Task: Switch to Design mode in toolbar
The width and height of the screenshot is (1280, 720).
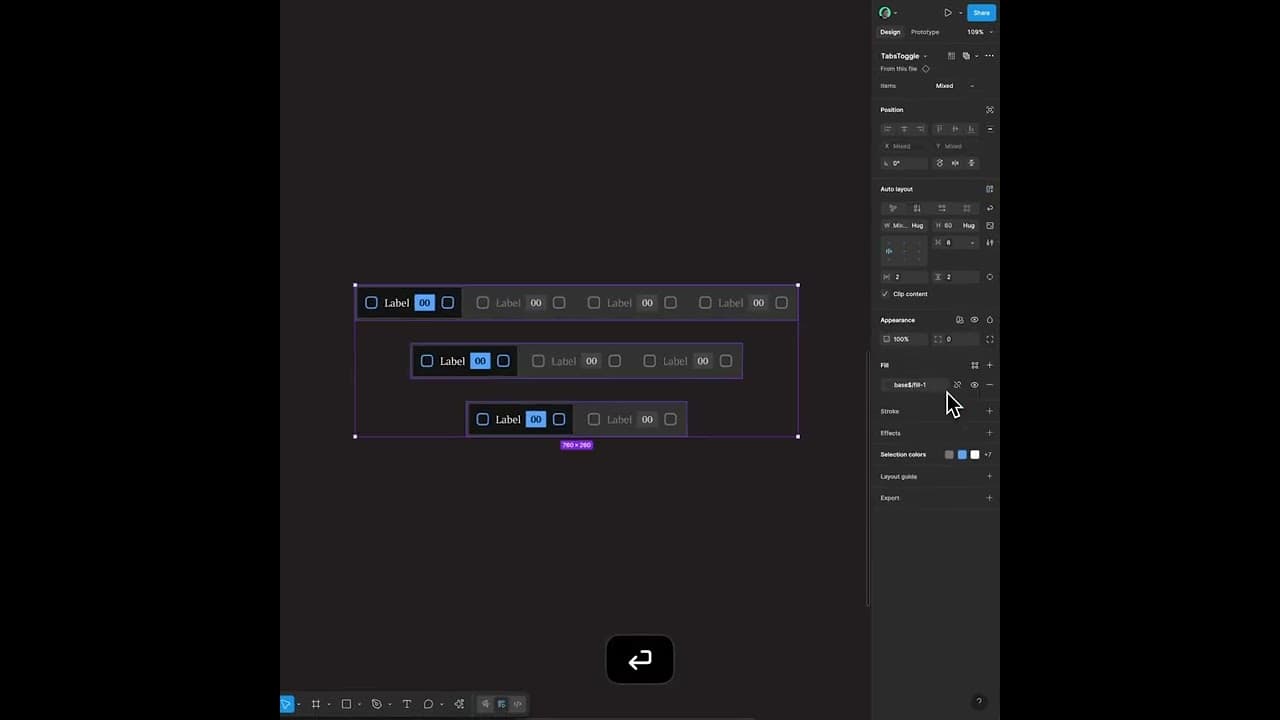Action: tap(502, 704)
